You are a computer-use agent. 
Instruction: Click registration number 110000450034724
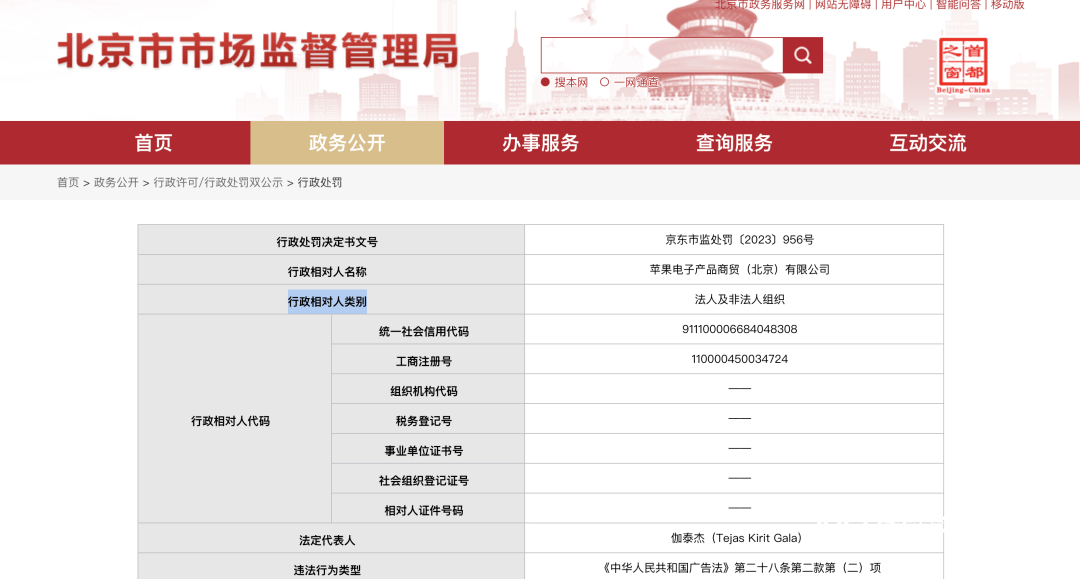click(739, 359)
